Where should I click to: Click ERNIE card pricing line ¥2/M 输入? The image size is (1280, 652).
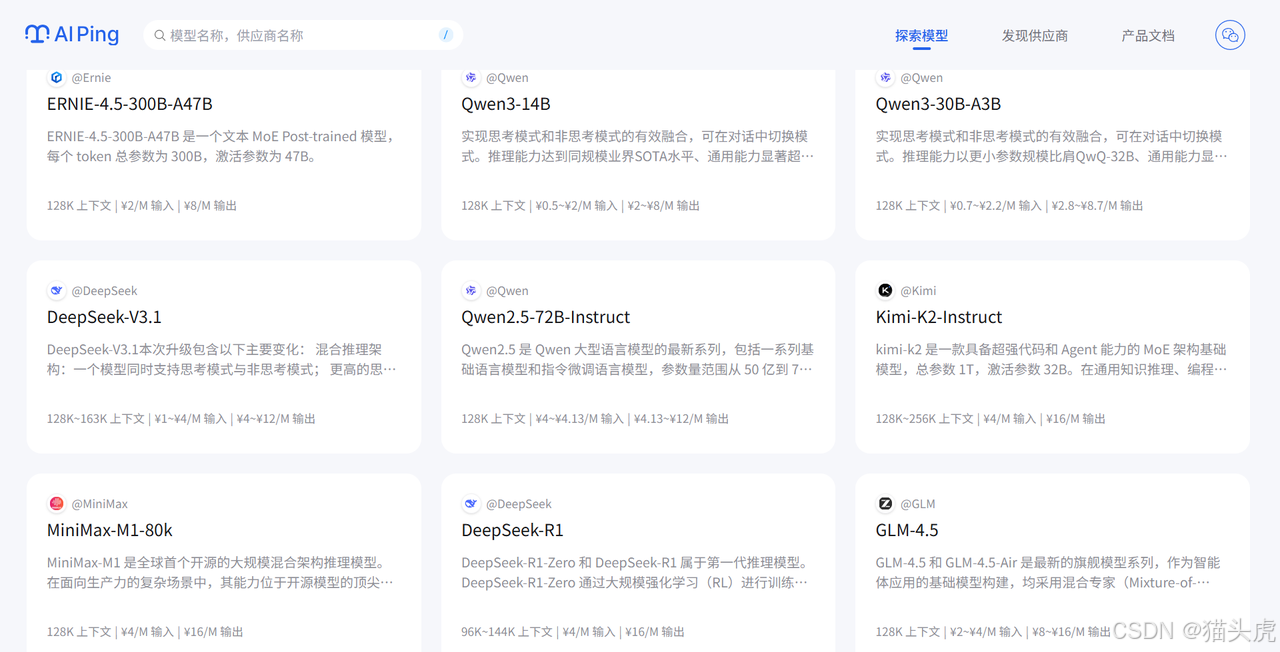click(147, 206)
